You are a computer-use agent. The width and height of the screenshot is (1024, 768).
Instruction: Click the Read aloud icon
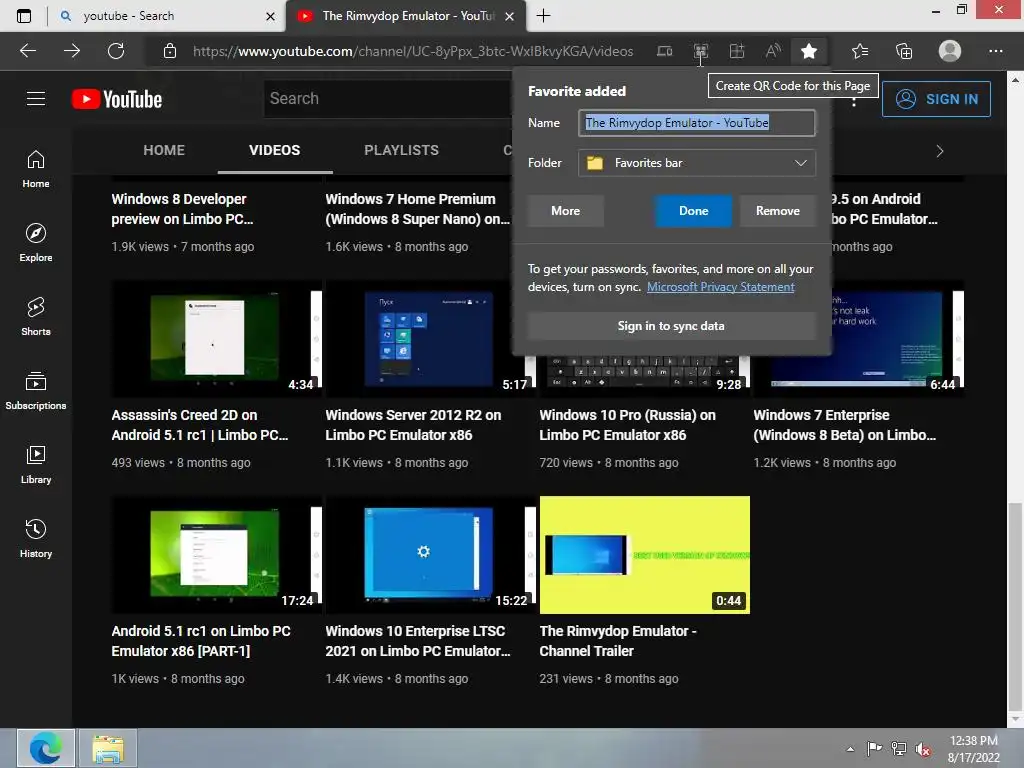click(x=773, y=51)
